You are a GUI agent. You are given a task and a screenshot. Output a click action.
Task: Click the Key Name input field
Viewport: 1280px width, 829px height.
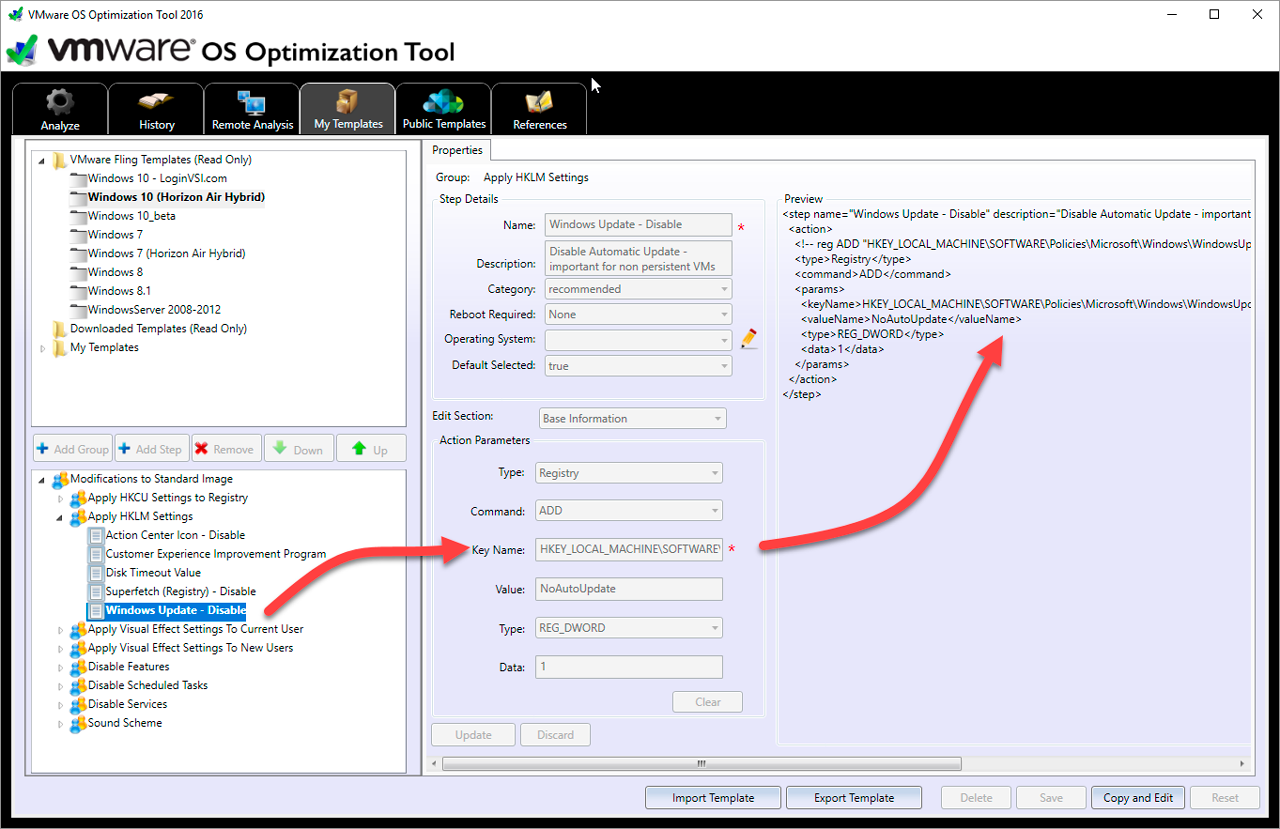[x=629, y=549]
